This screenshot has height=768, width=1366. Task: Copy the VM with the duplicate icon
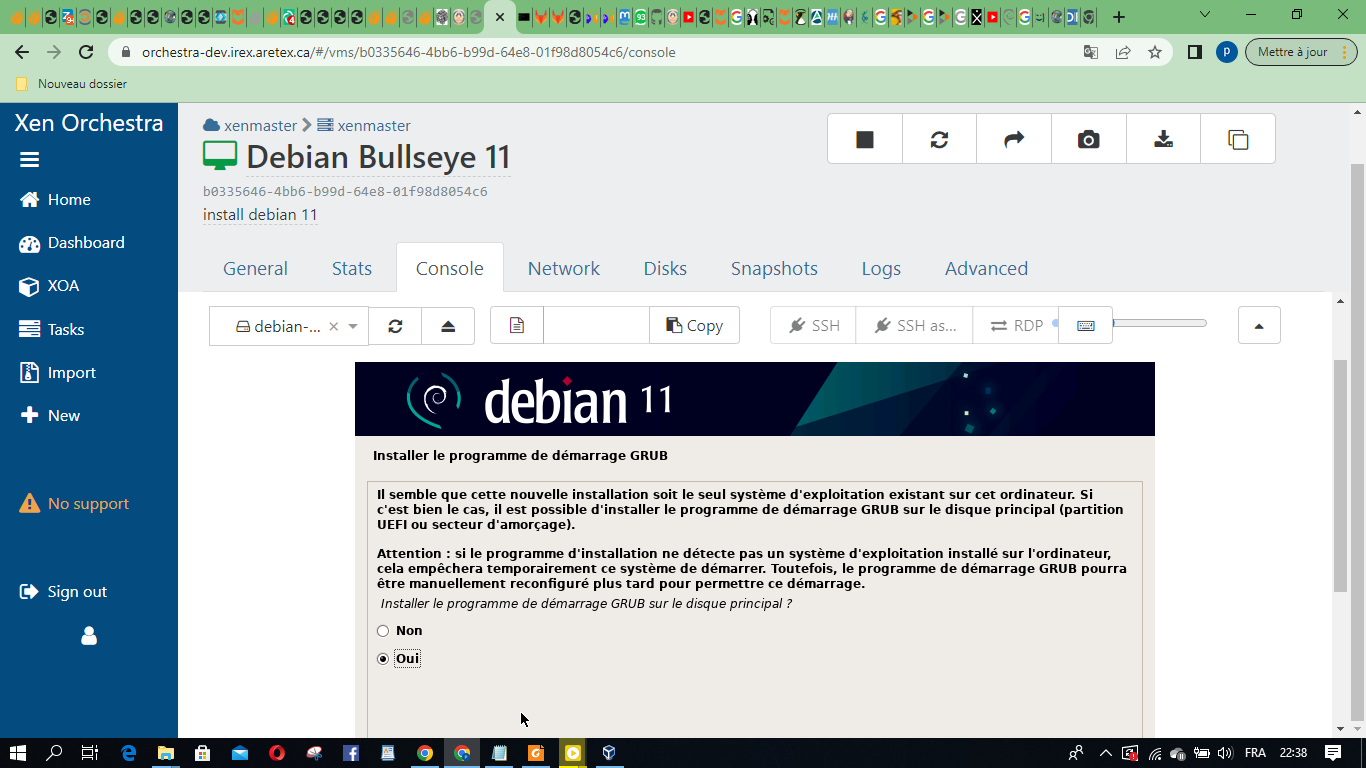click(1238, 139)
